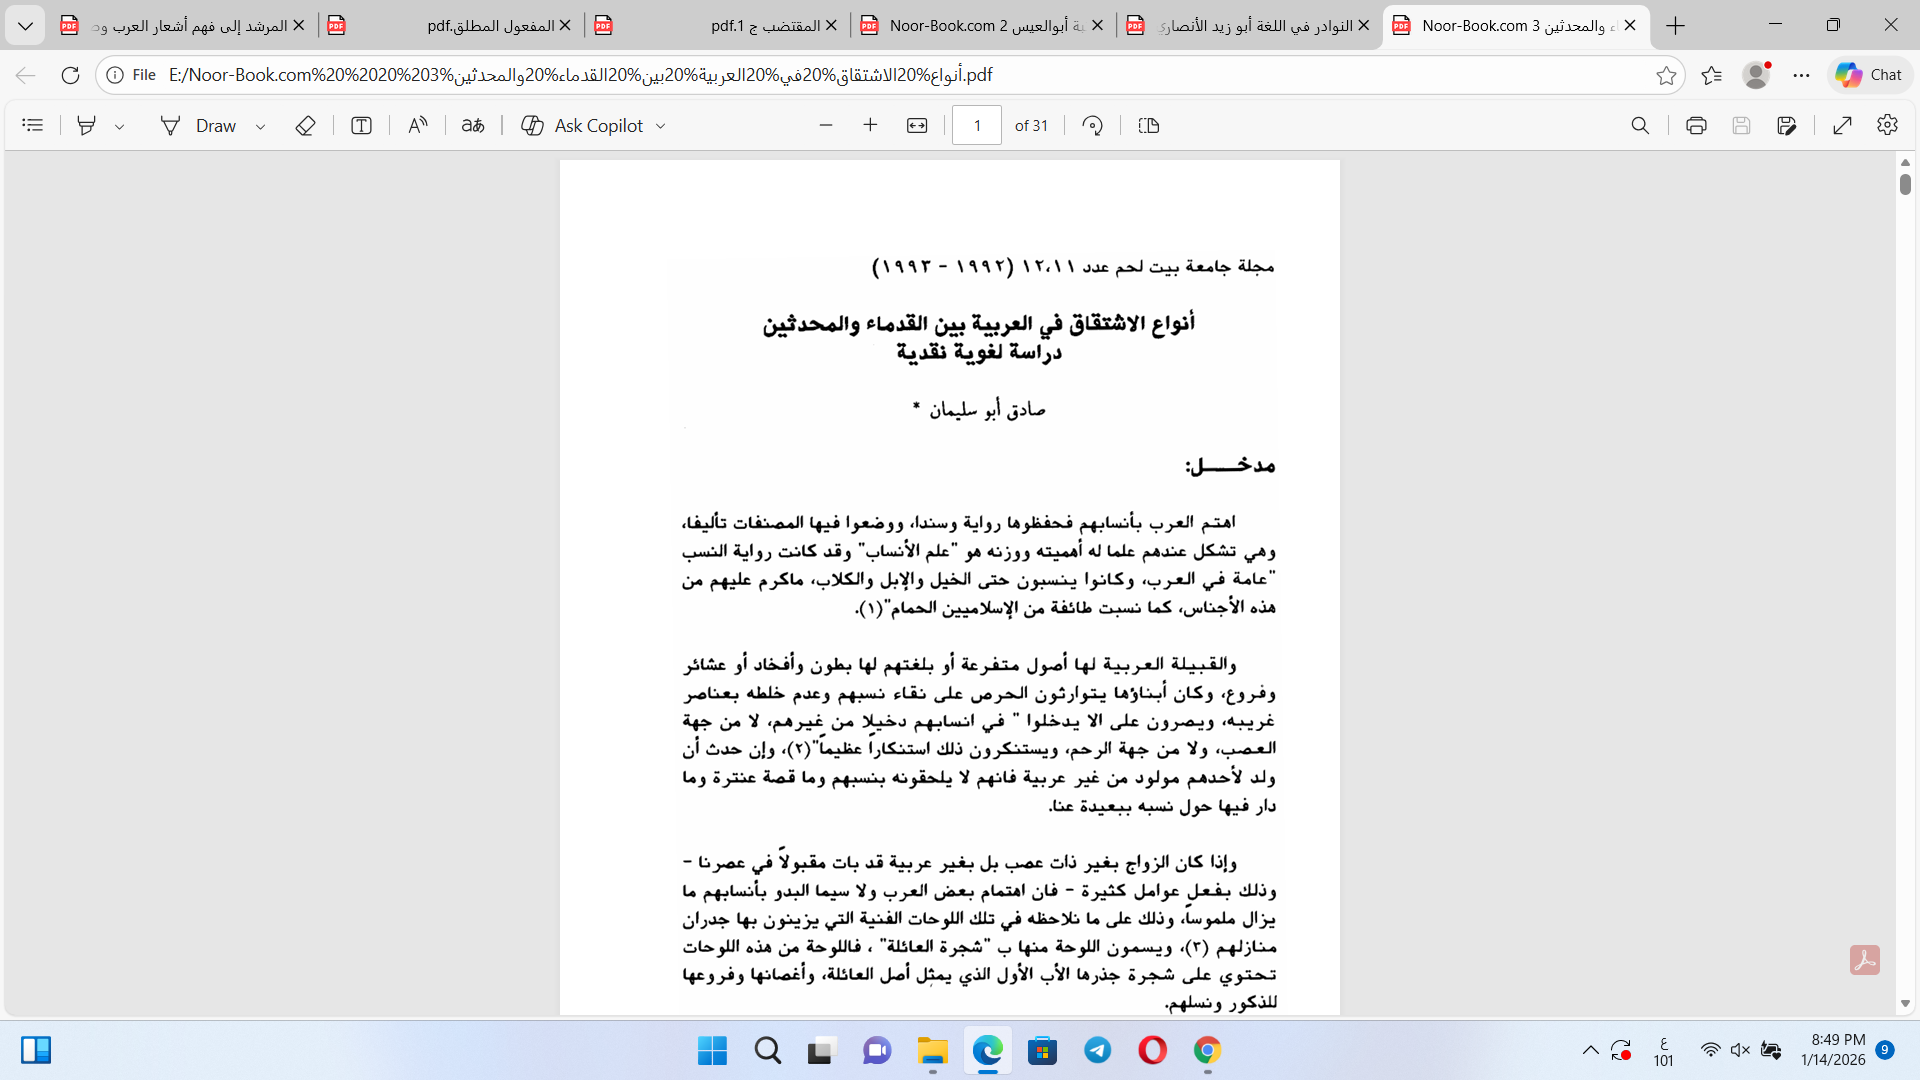Click Ask Copilot button
1920x1080 pixels.
tap(583, 126)
